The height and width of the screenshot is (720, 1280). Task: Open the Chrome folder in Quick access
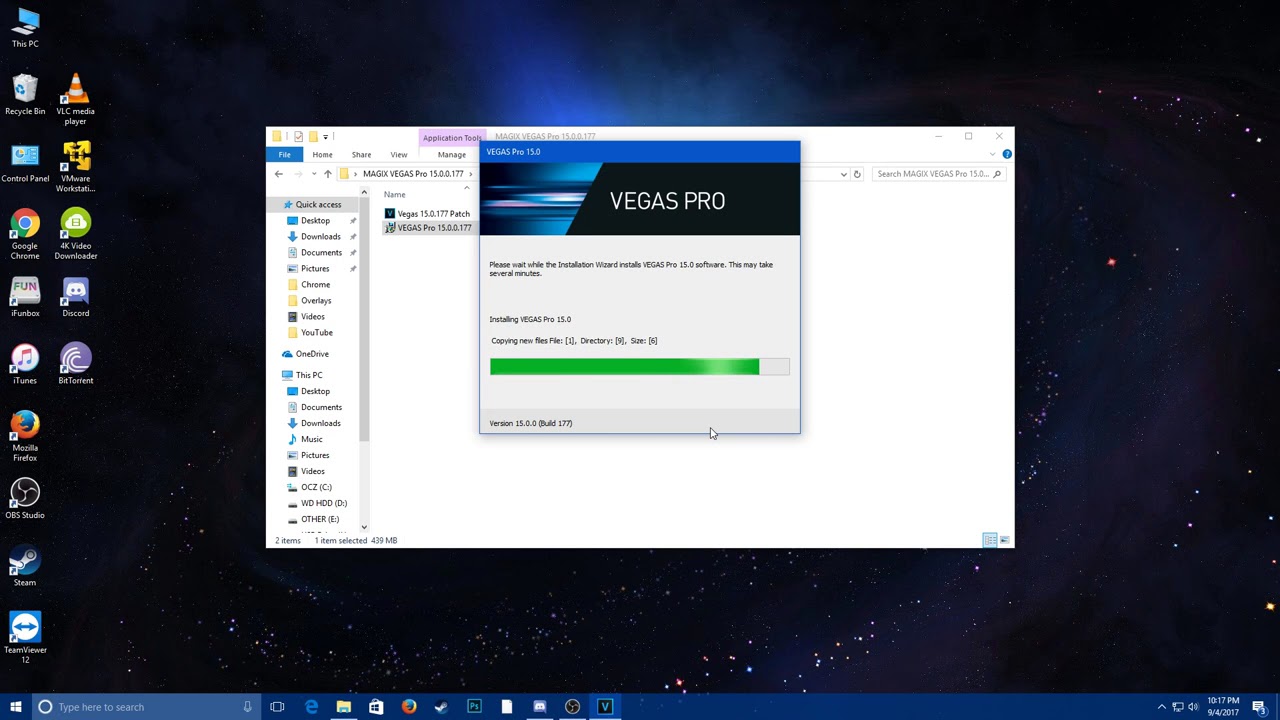tap(315, 284)
